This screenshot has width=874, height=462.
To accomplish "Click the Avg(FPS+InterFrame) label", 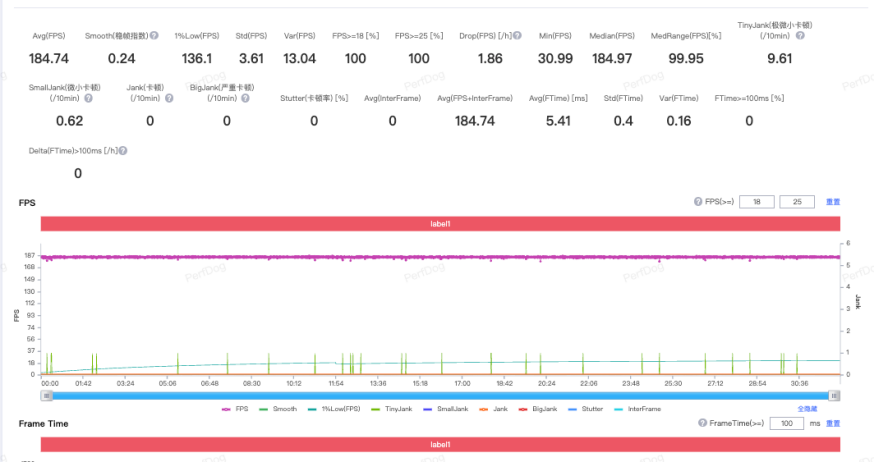I will click(475, 98).
